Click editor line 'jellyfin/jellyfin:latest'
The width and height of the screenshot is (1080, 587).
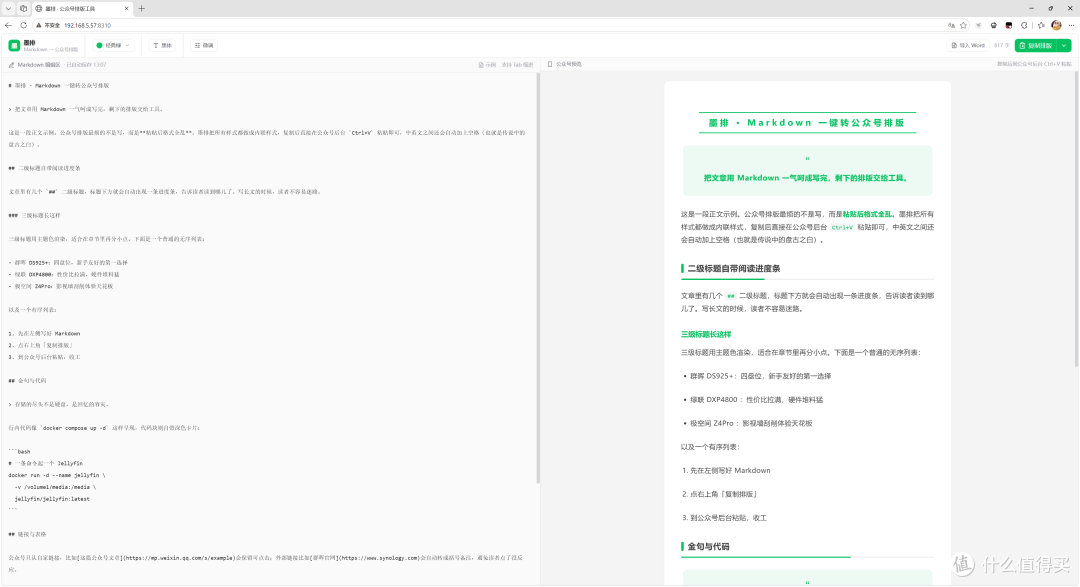pos(52,499)
